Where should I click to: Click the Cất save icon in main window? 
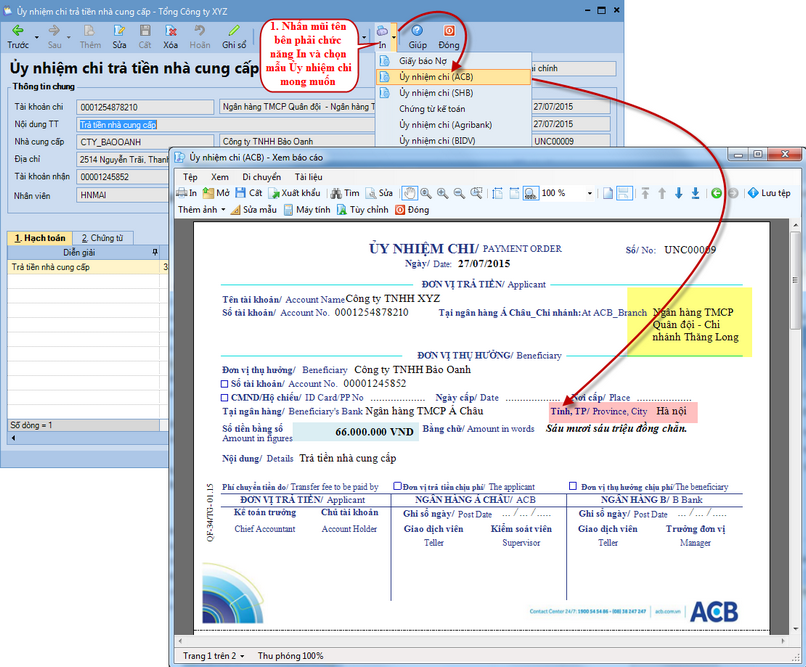point(145,31)
